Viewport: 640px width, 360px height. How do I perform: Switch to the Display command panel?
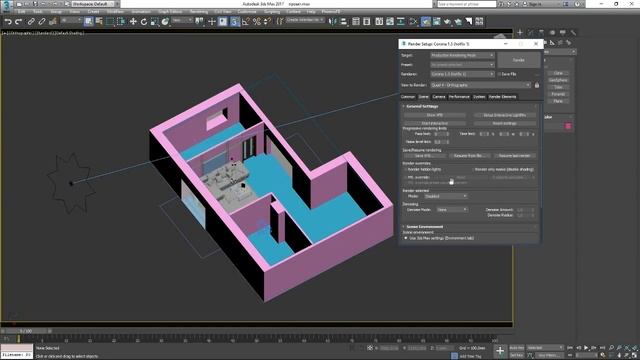[x=562, y=32]
